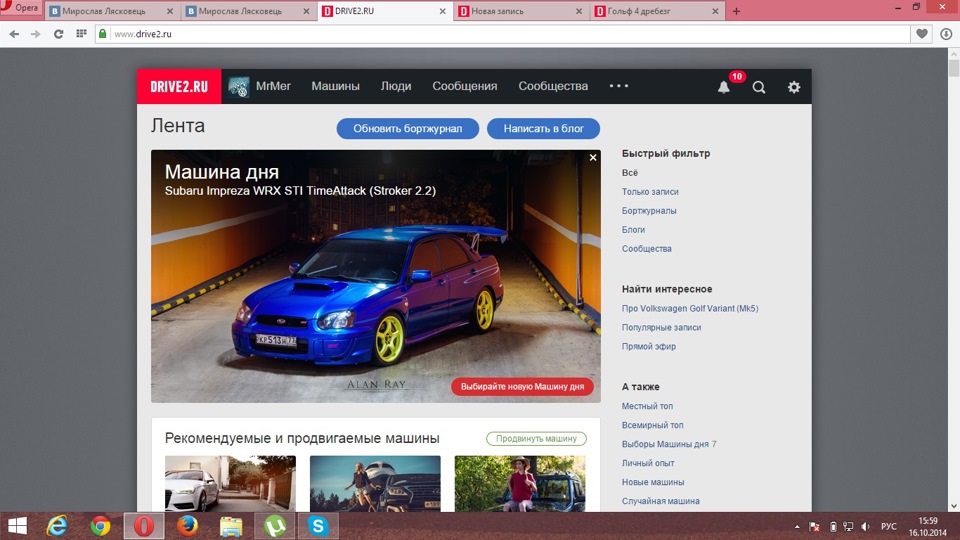This screenshot has width=960, height=540.
Task: Launch Internet Explorer from taskbar
Action: (58, 526)
